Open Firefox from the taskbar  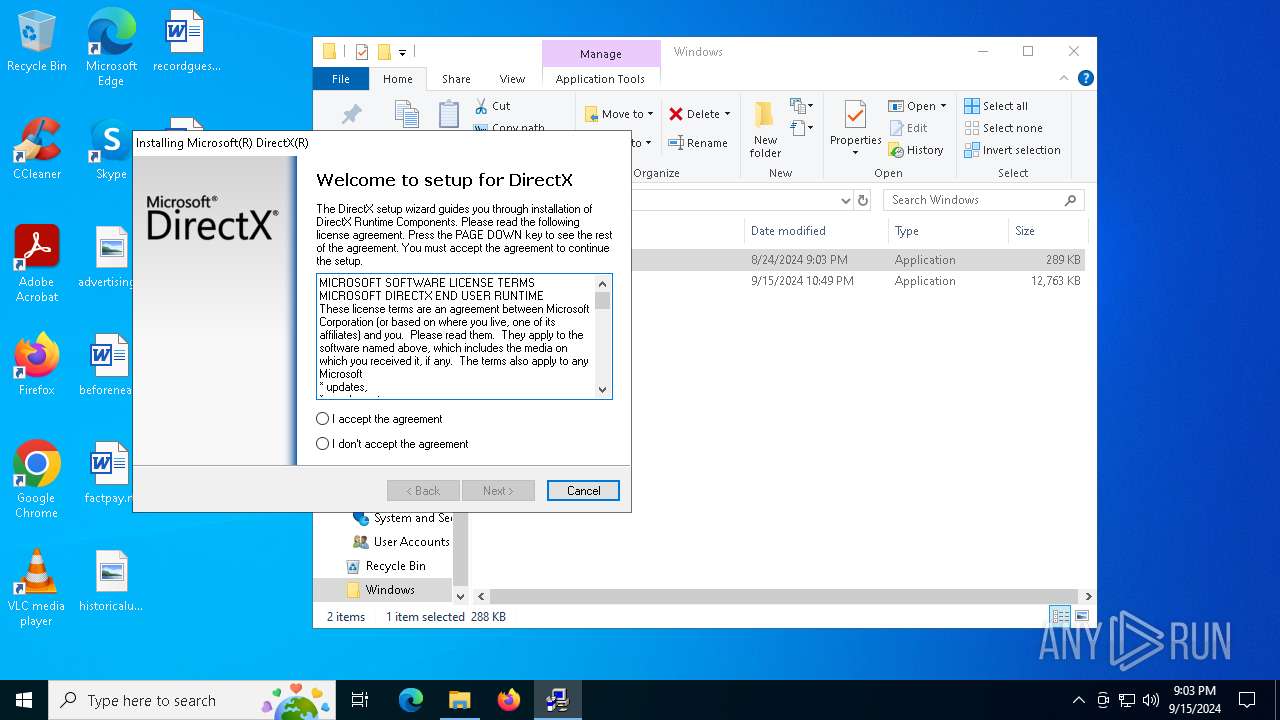[x=509, y=700]
